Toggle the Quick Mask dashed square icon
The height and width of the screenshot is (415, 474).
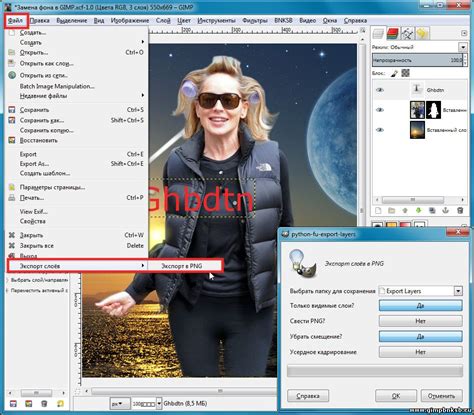[77, 391]
